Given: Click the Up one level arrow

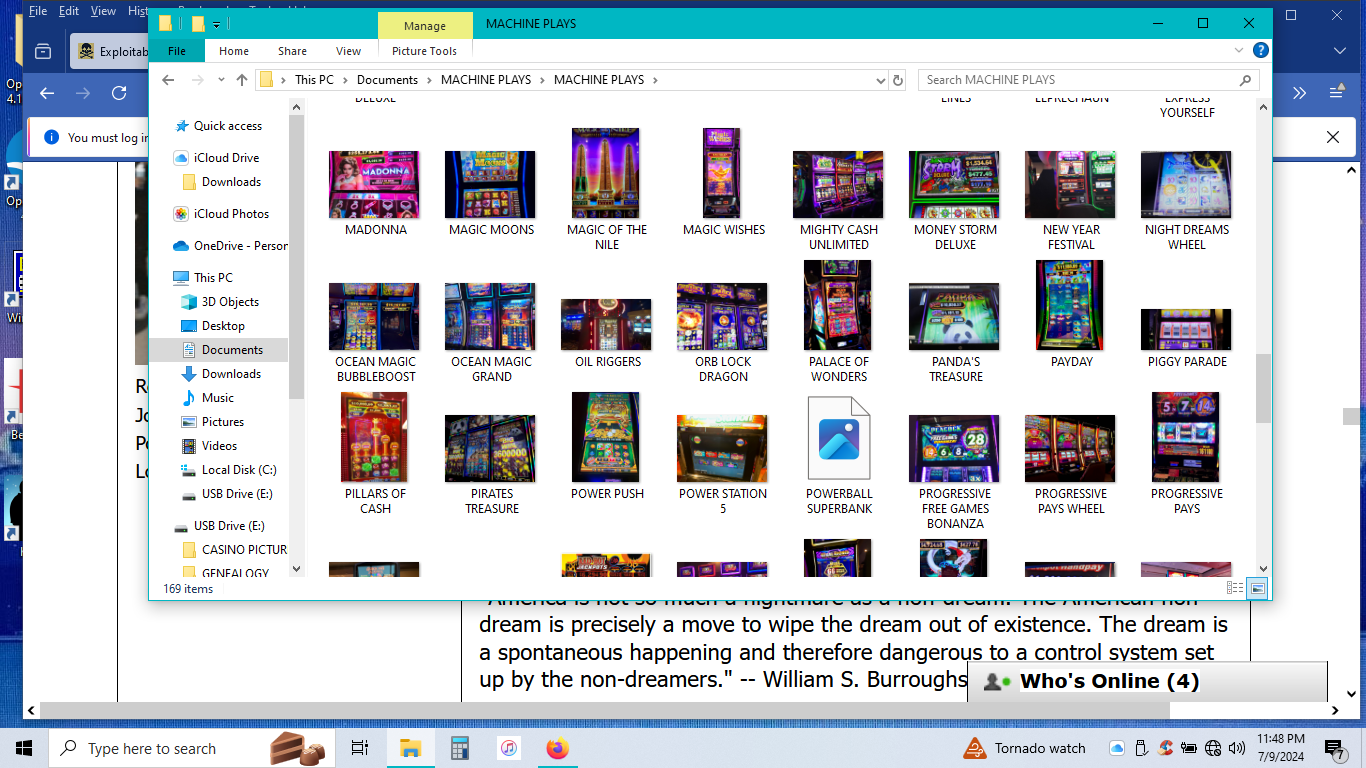Looking at the screenshot, I should 242,80.
